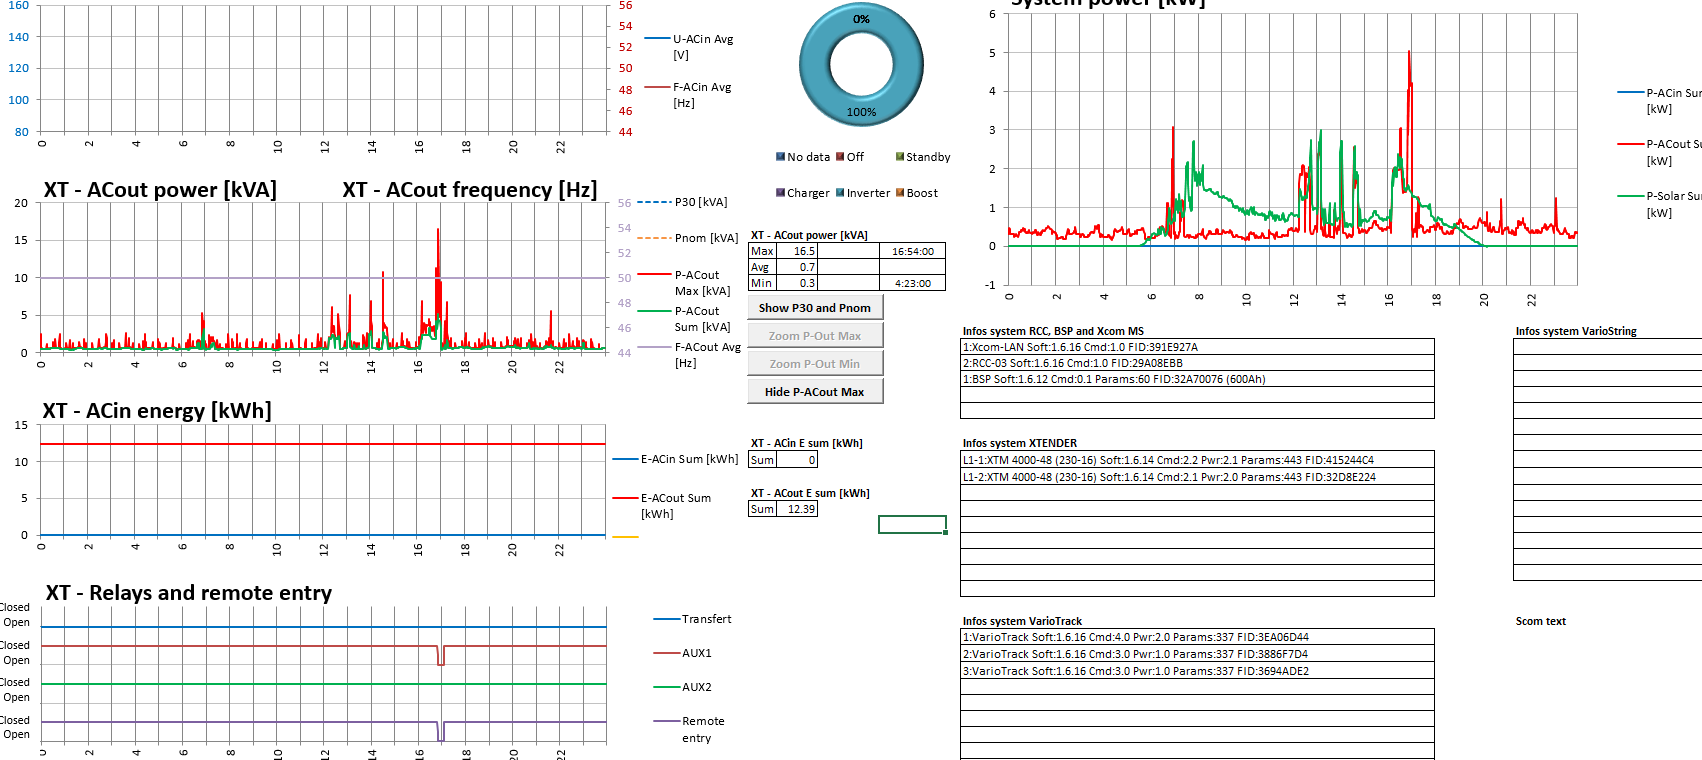Screen dimensions: 1702x760
Task: Click the Standby legend marker
Action: pos(900,157)
